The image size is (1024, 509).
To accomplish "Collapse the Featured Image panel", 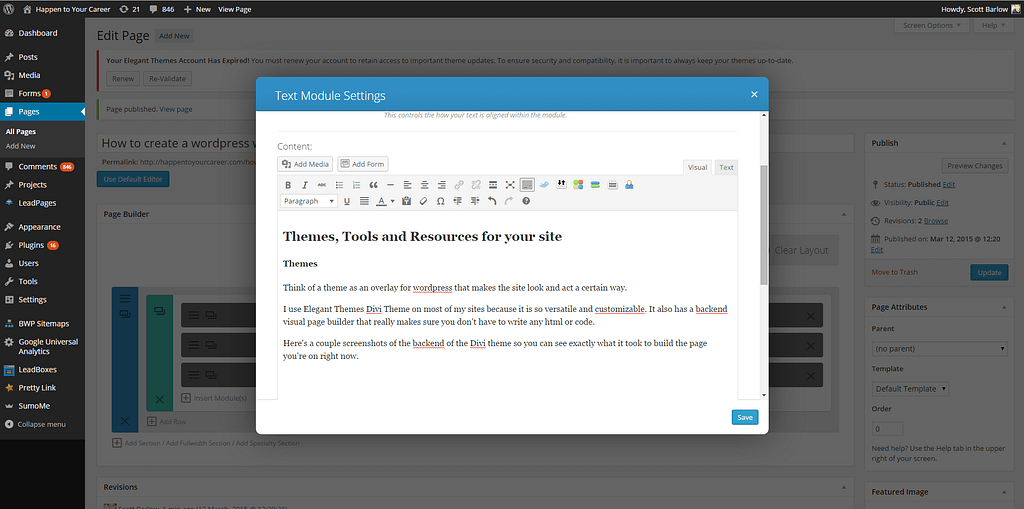I will coord(1002,492).
